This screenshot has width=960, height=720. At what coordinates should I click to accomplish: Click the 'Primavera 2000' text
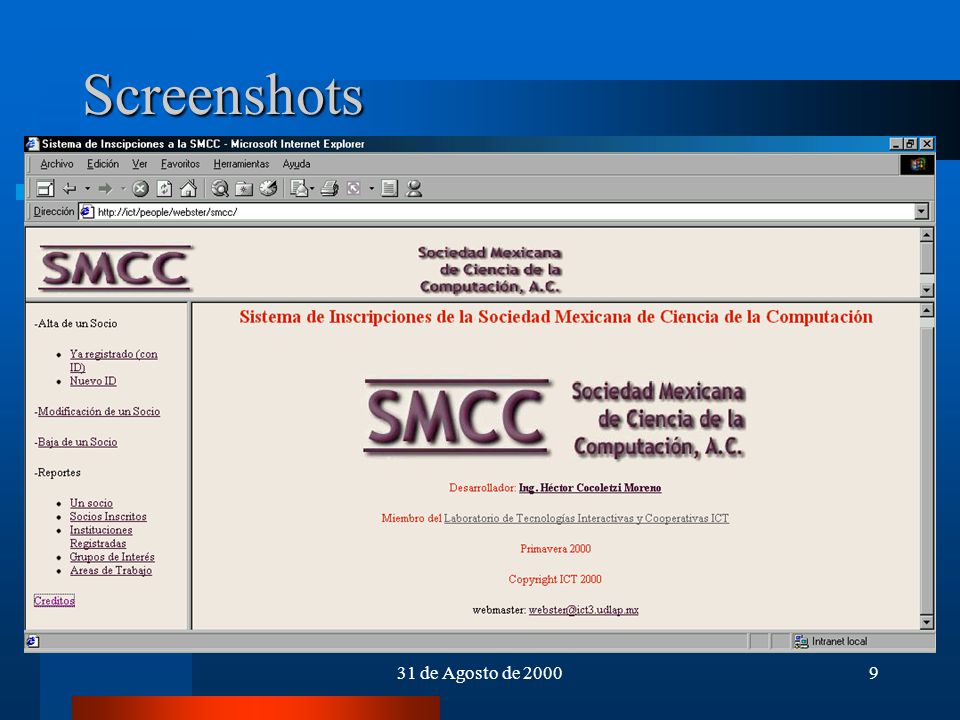tap(555, 549)
